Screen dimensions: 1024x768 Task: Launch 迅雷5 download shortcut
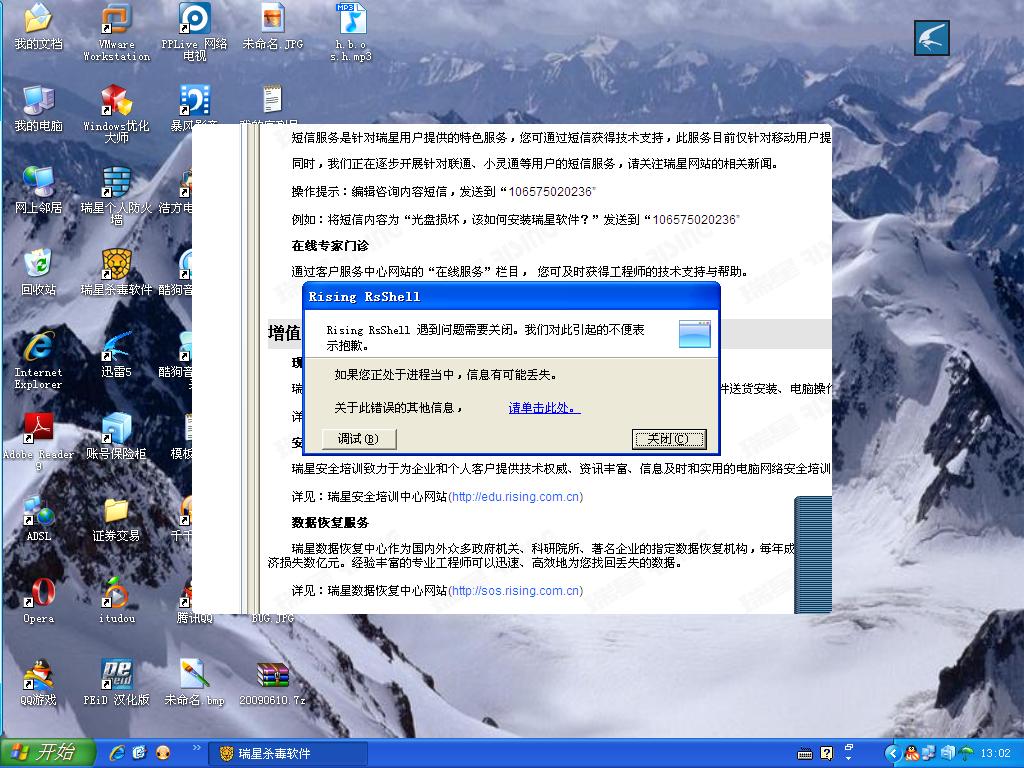click(116, 355)
